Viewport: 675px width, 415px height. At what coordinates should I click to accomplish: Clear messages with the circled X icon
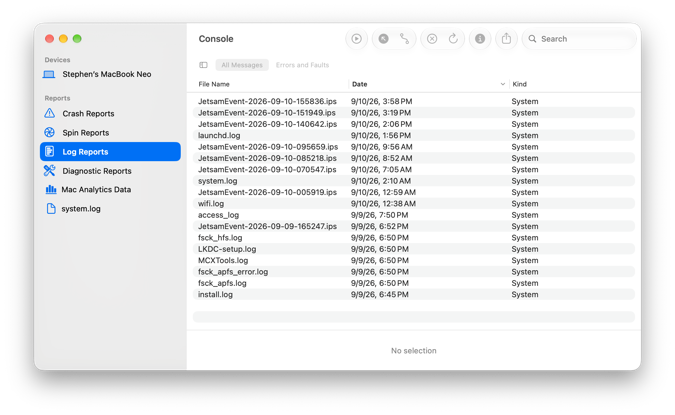432,39
